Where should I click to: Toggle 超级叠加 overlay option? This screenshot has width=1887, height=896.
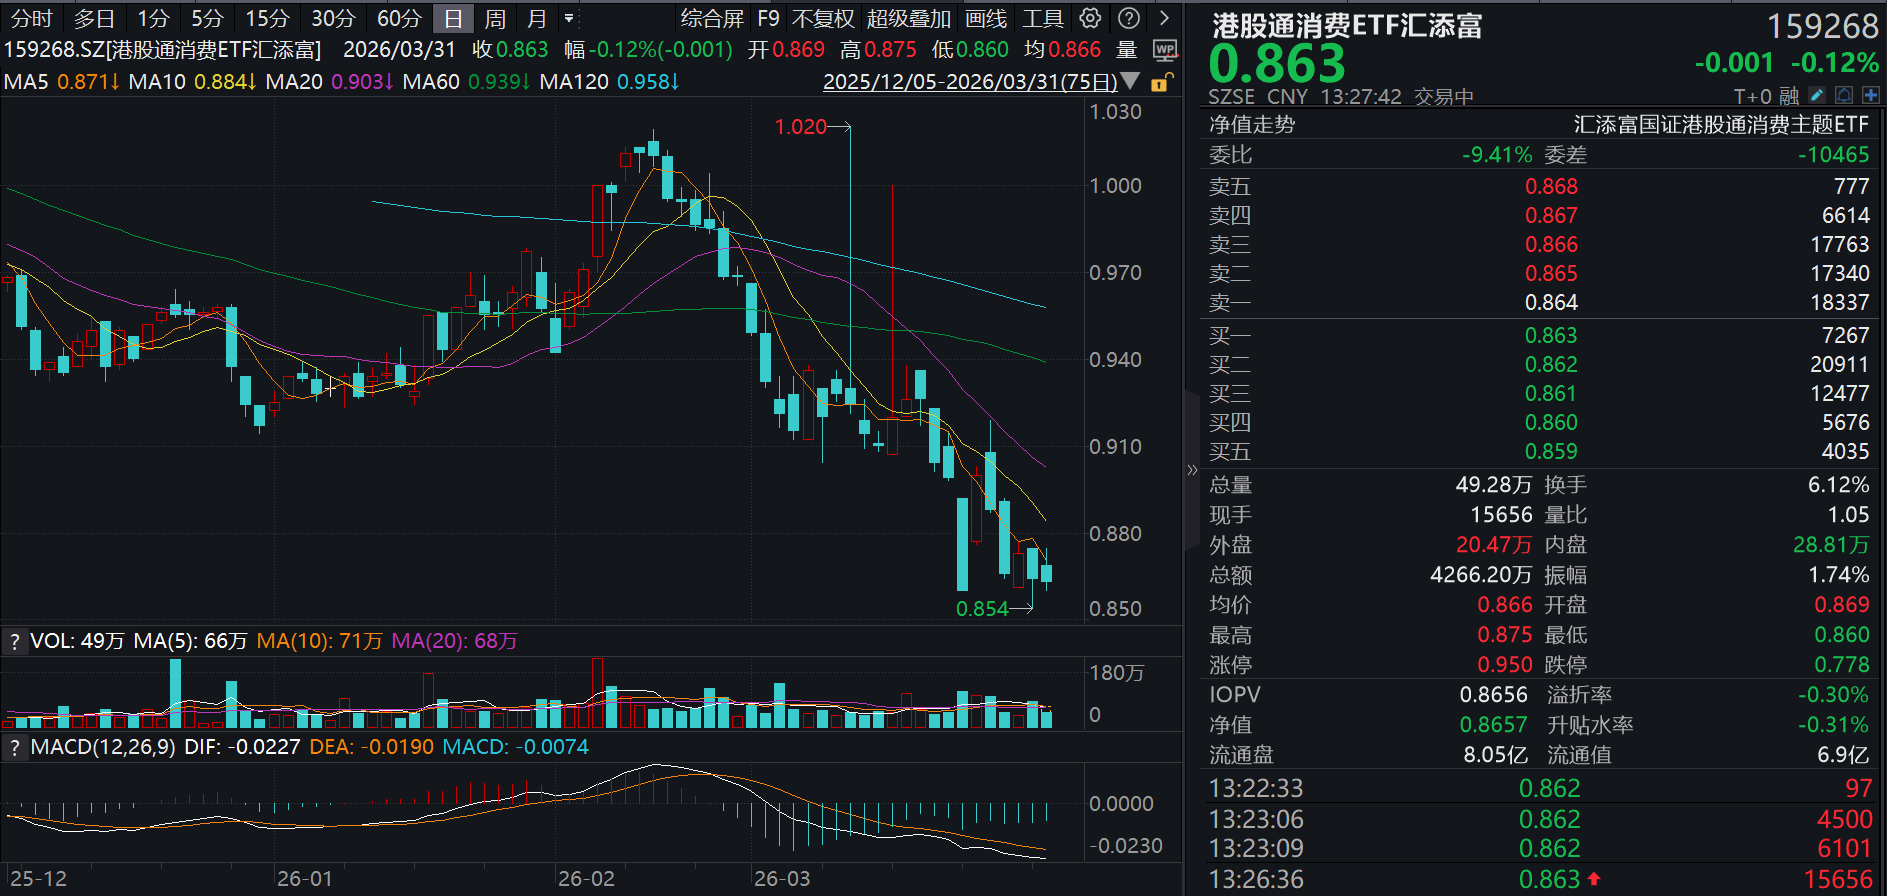click(908, 18)
